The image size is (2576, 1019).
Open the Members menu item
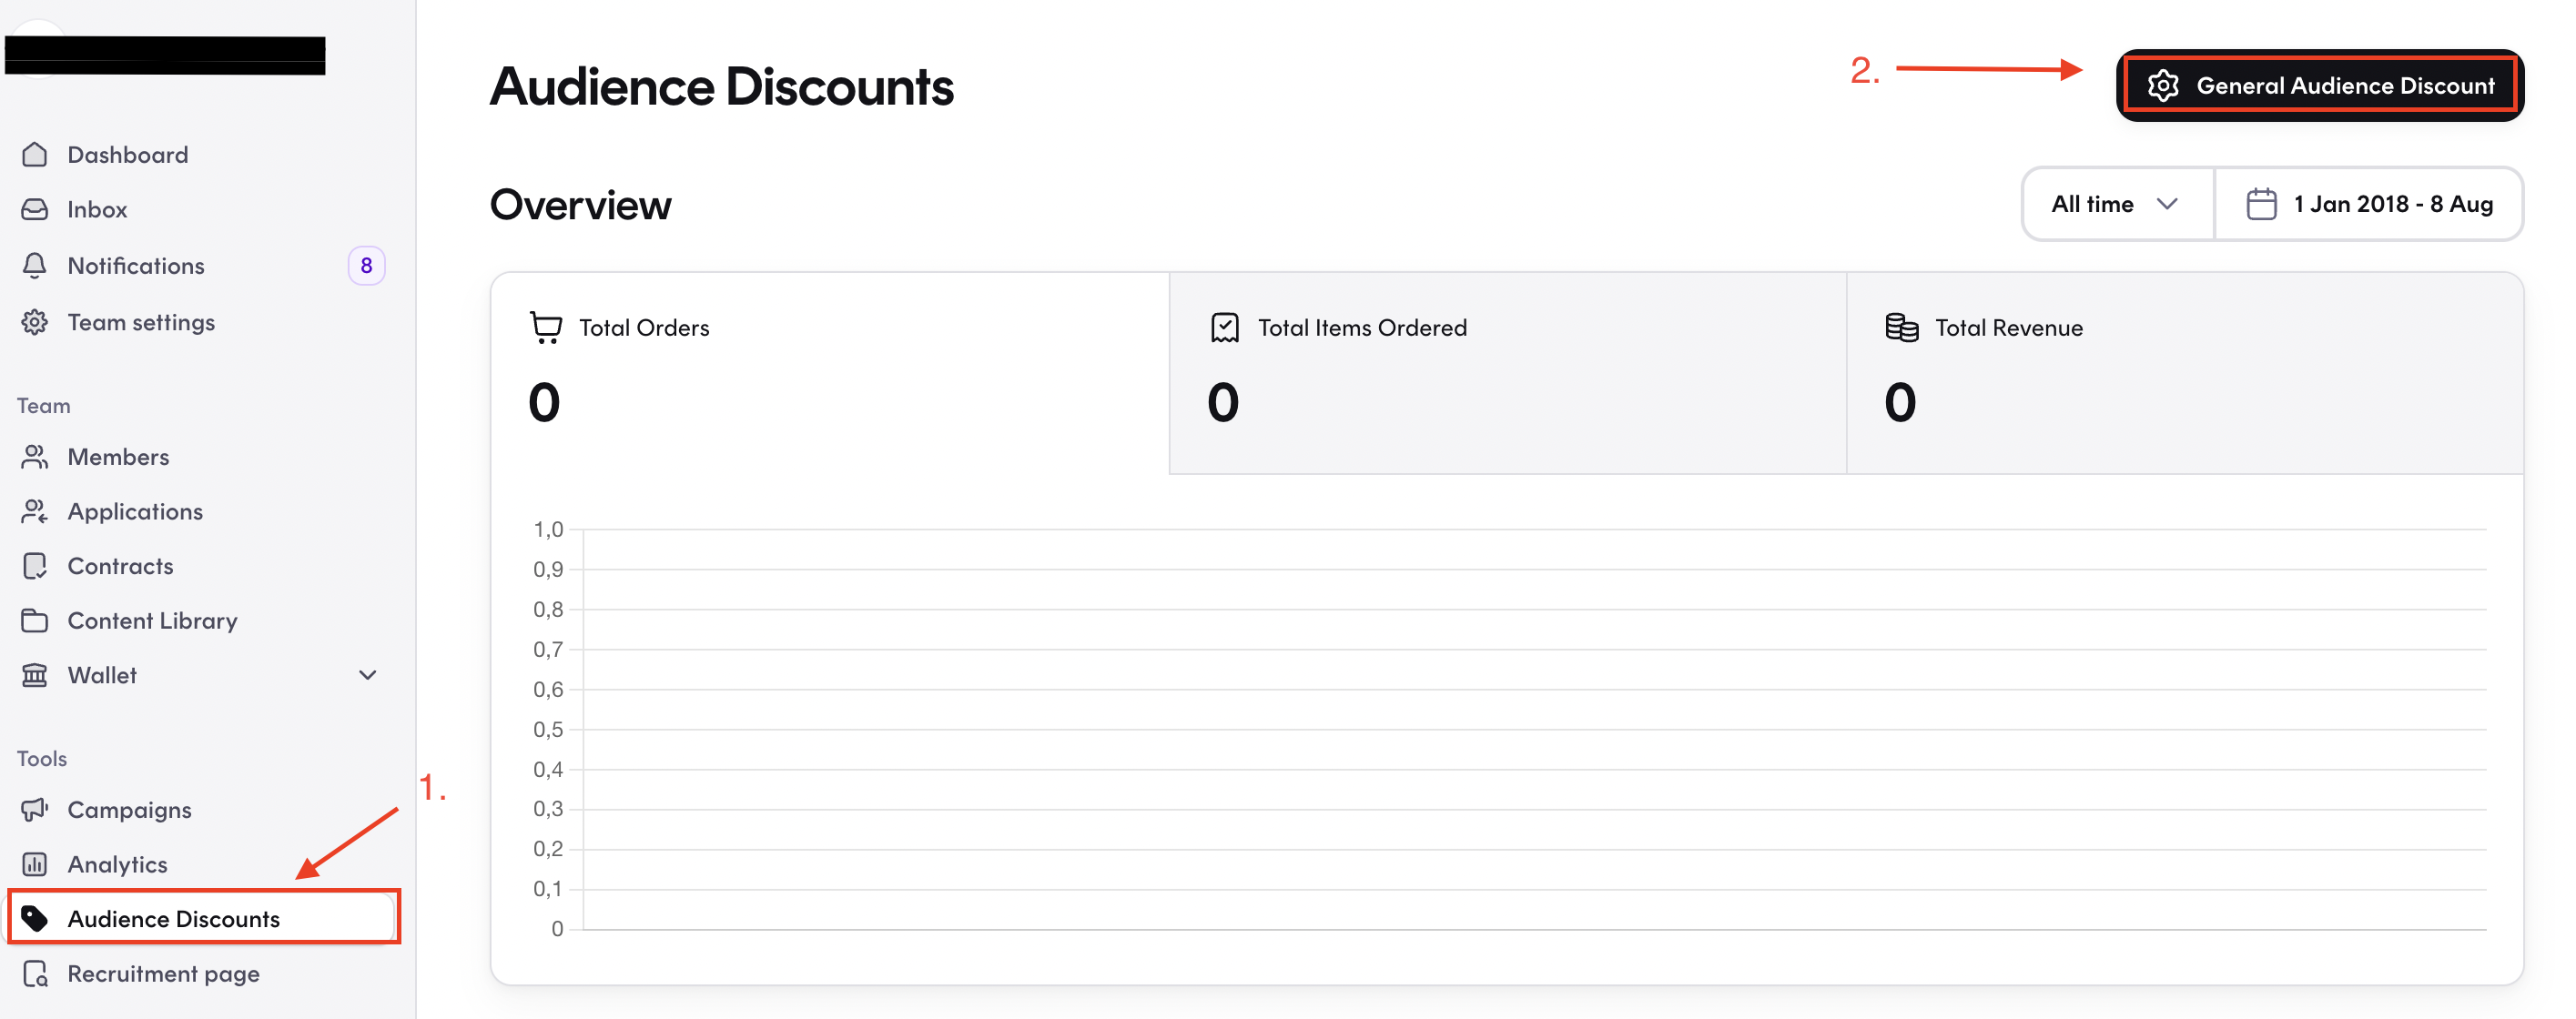coord(118,457)
